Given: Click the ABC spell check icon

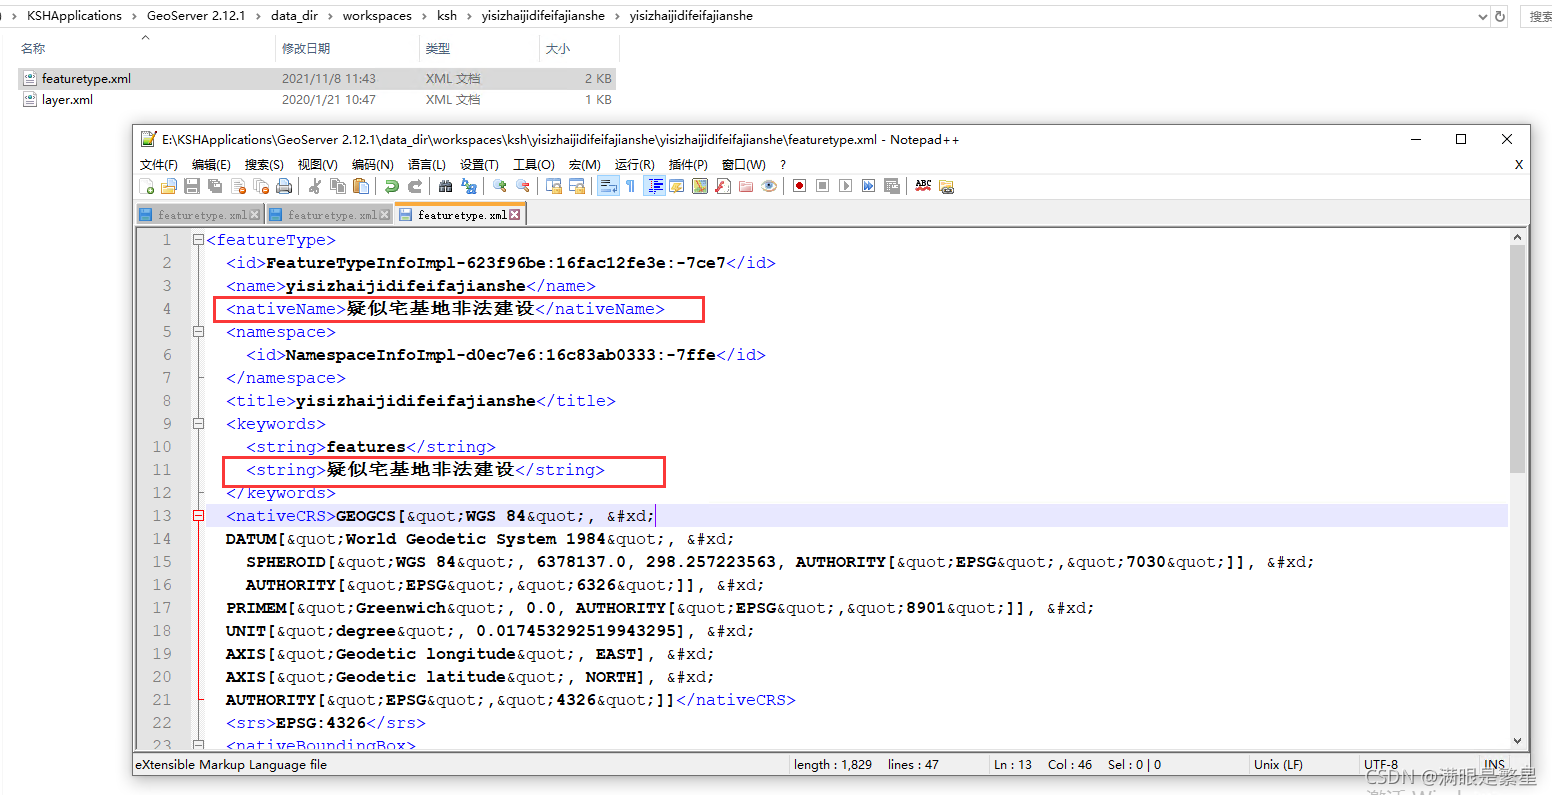Looking at the screenshot, I should (922, 186).
